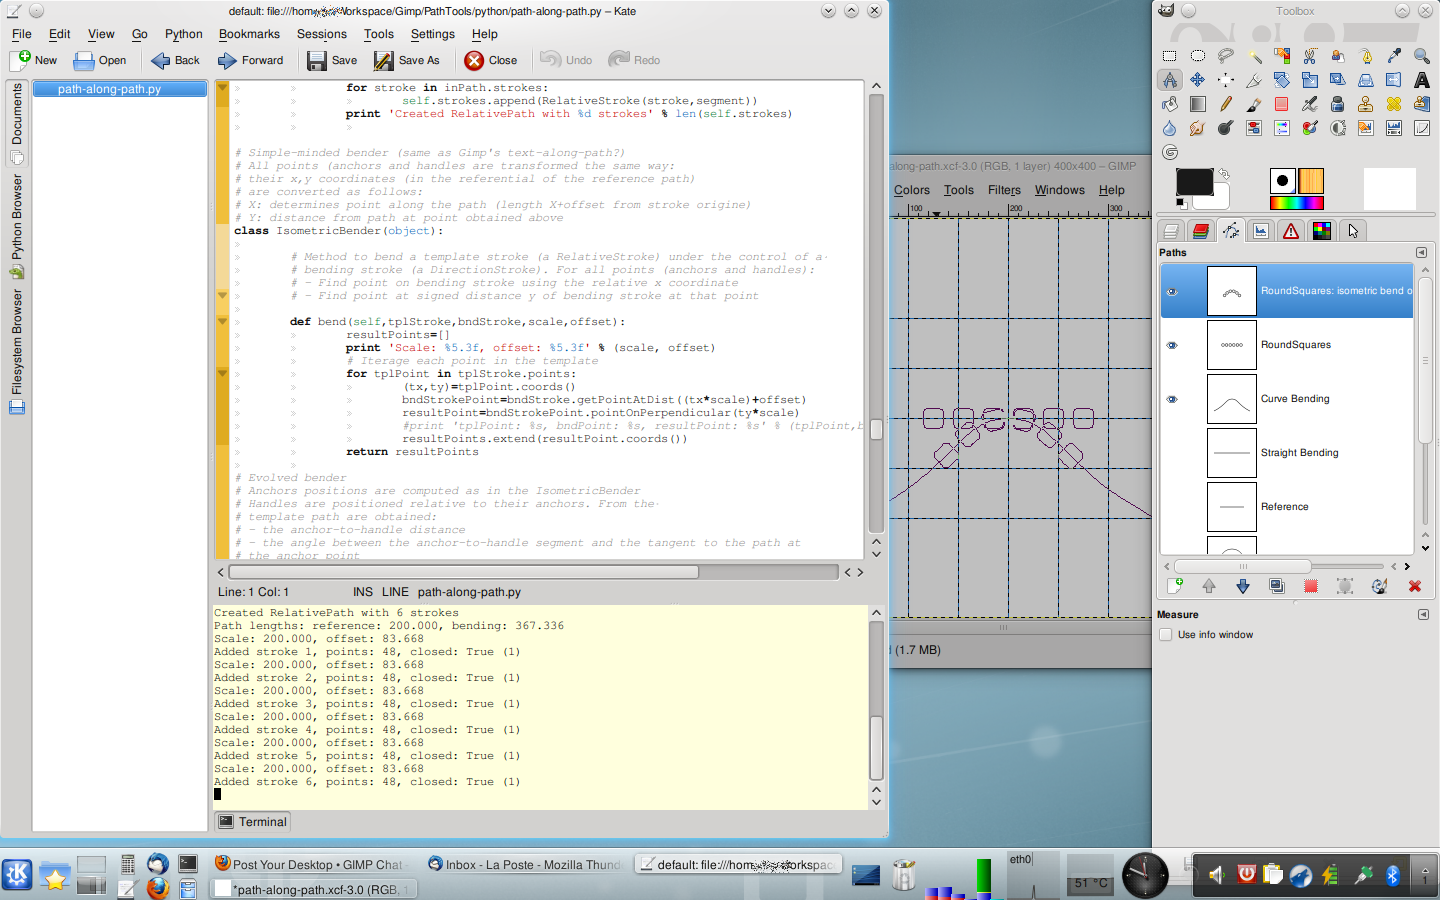Image resolution: width=1440 pixels, height=900 pixels.
Task: Select the Ellipse Select tool
Action: coord(1197,56)
